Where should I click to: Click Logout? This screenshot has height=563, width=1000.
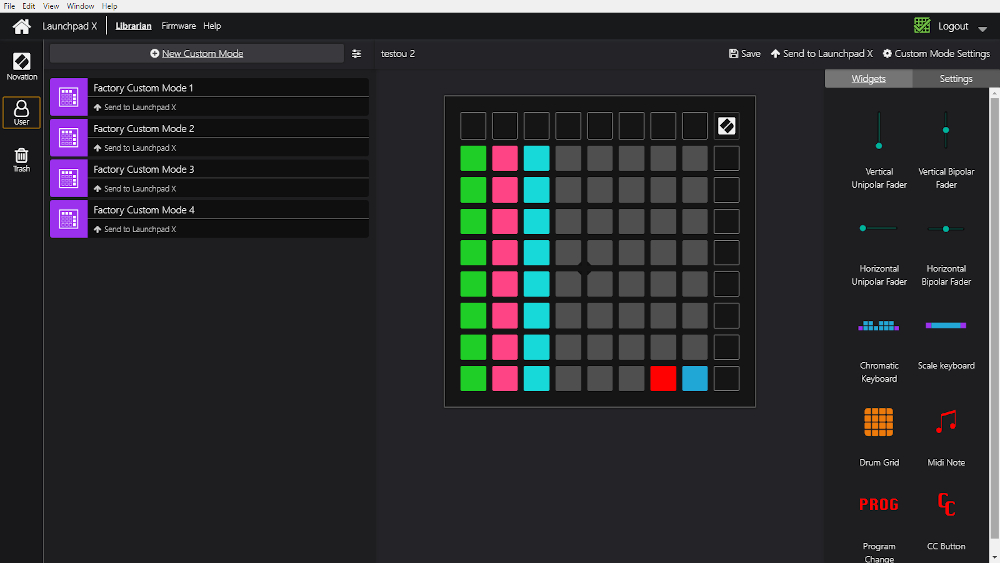[953, 26]
